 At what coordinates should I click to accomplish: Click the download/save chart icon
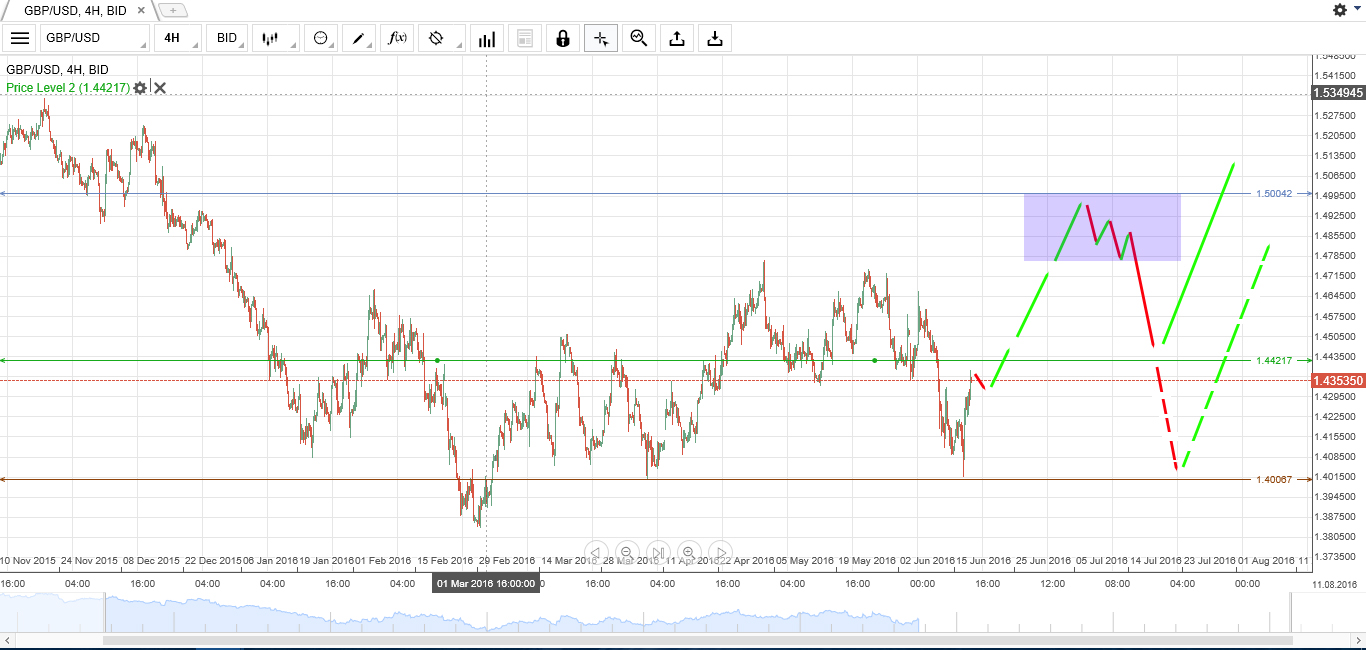click(x=715, y=39)
